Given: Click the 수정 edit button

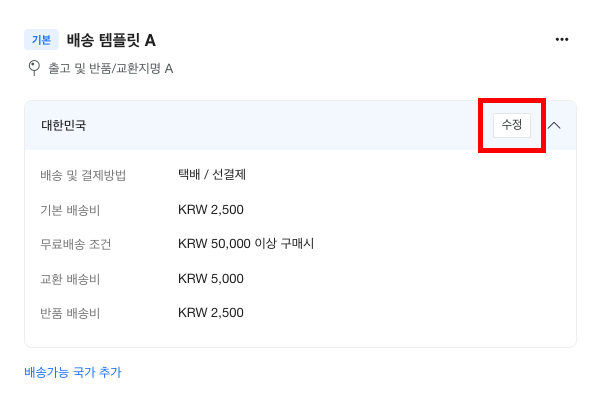Looking at the screenshot, I should coord(512,125).
